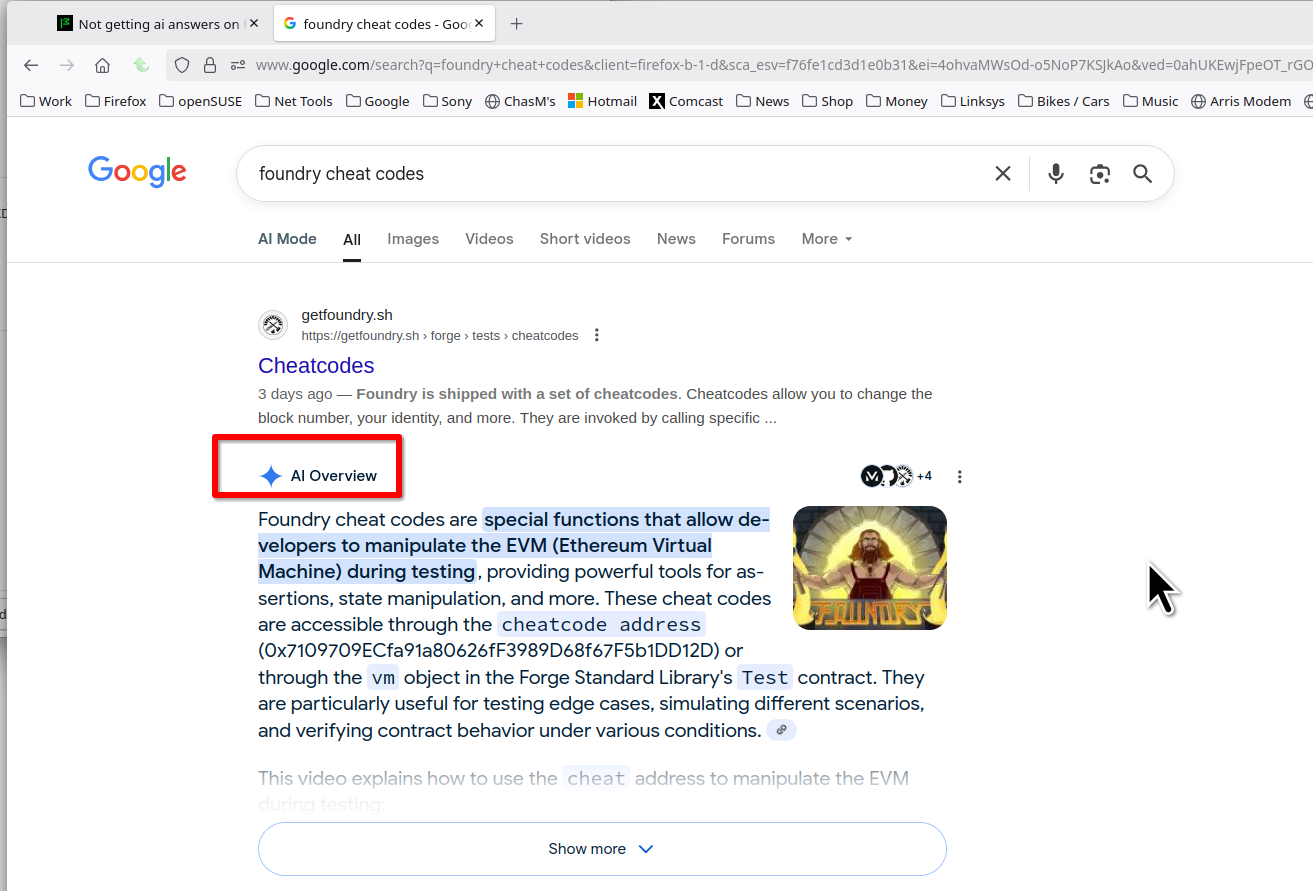
Task: Click the green extension icon beside home
Action: [x=141, y=65]
